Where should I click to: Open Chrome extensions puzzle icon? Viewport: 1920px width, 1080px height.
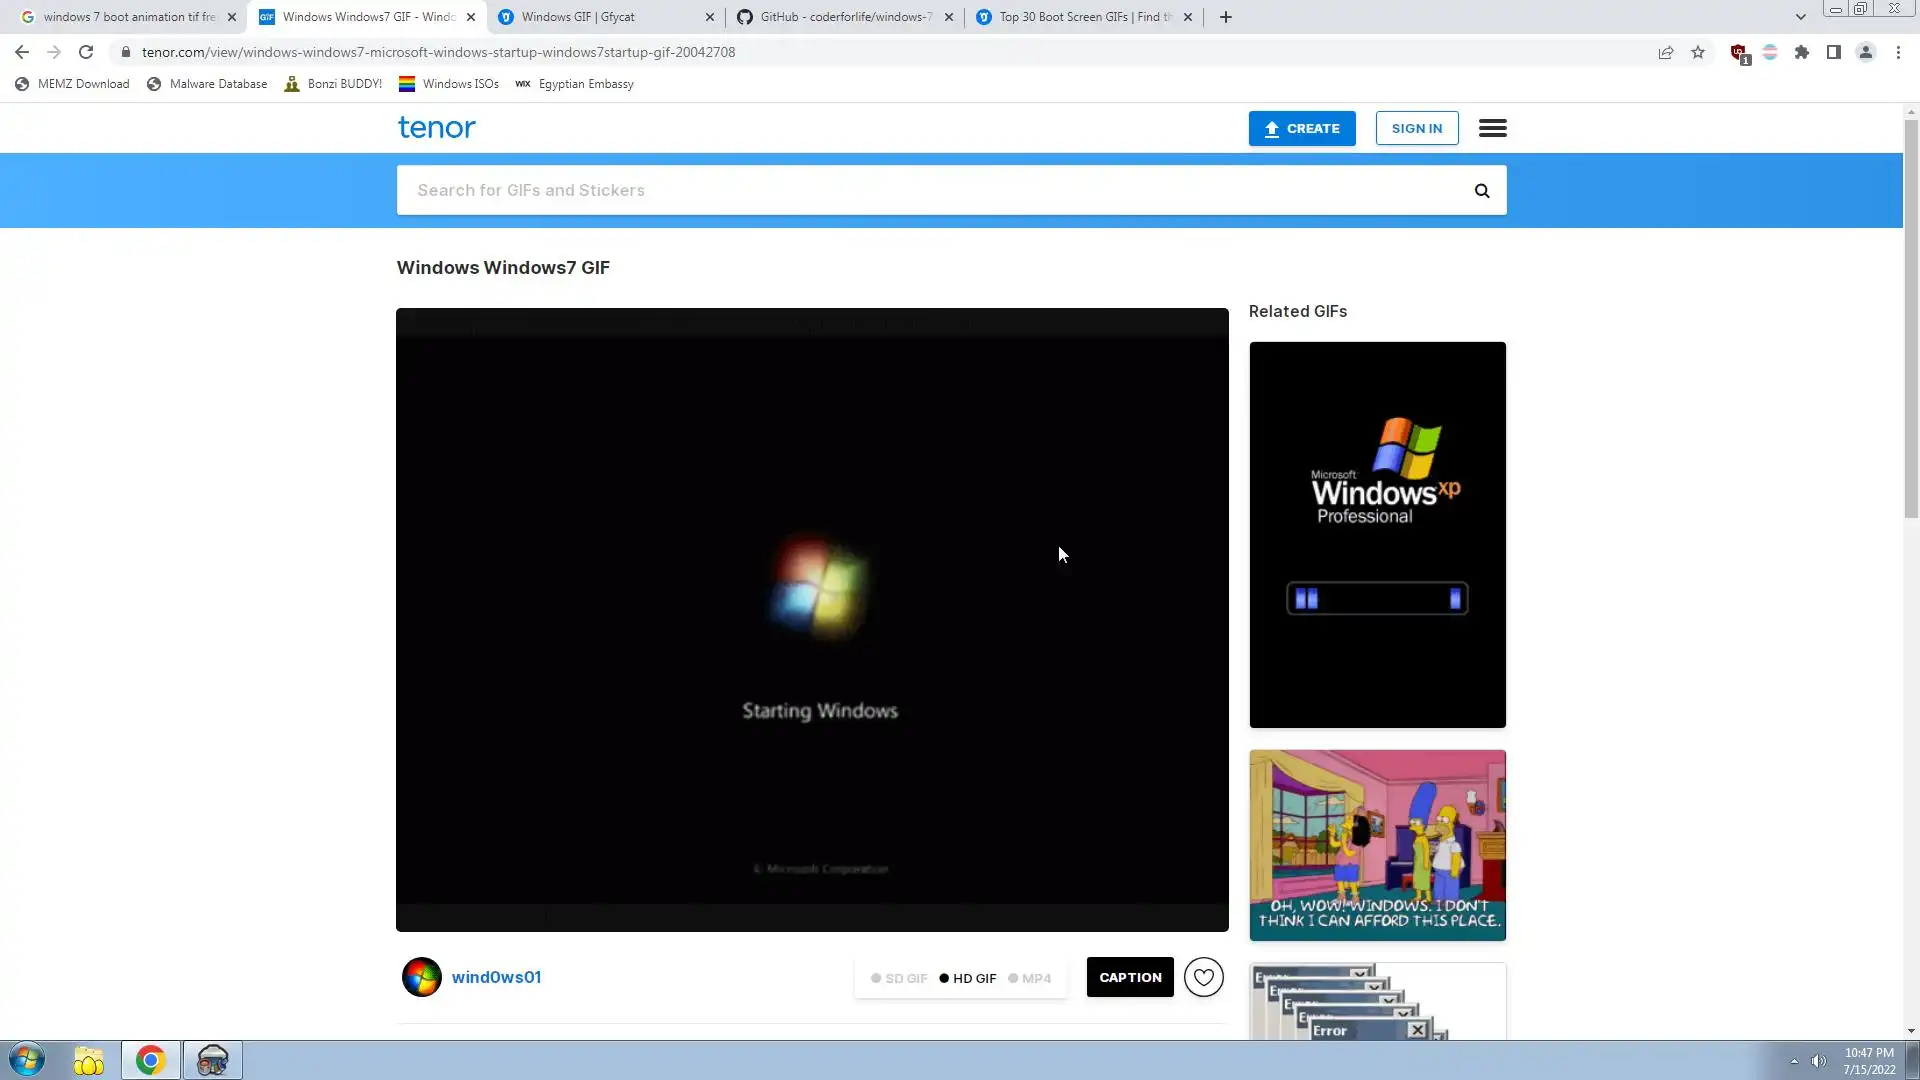(x=1801, y=52)
